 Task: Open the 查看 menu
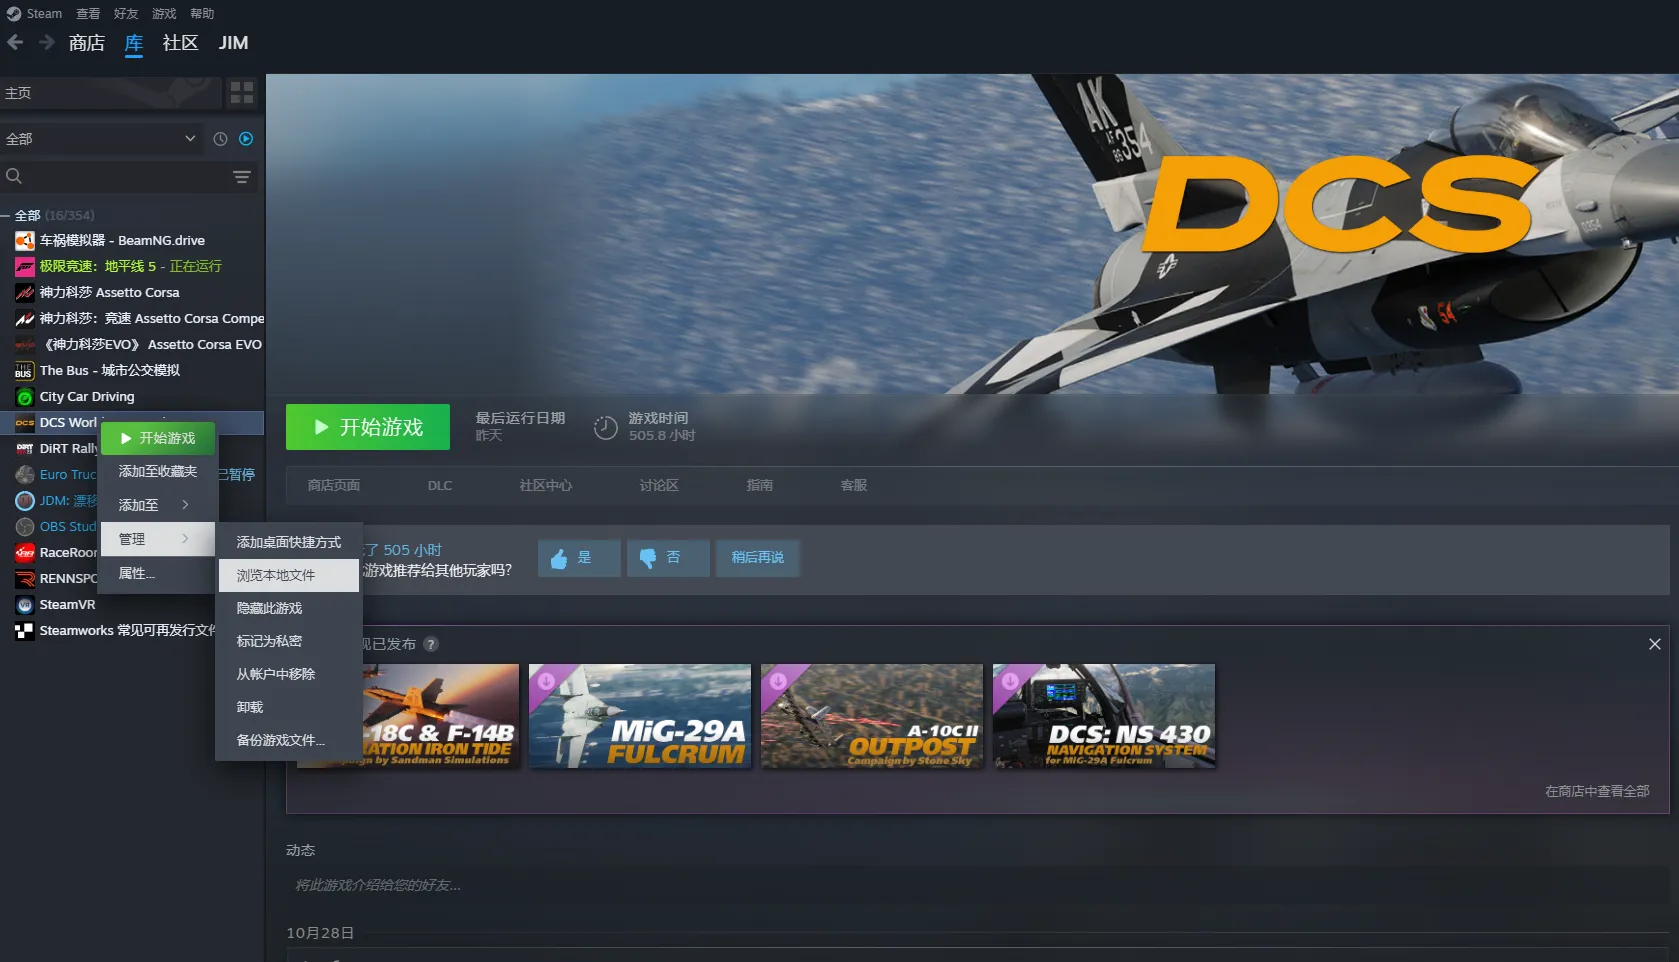tap(88, 14)
